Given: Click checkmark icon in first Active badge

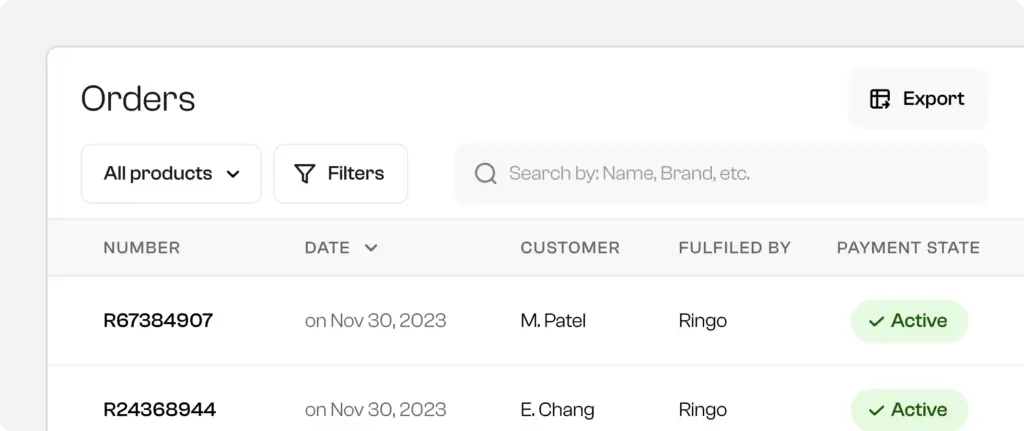Looking at the screenshot, I should 877,322.
